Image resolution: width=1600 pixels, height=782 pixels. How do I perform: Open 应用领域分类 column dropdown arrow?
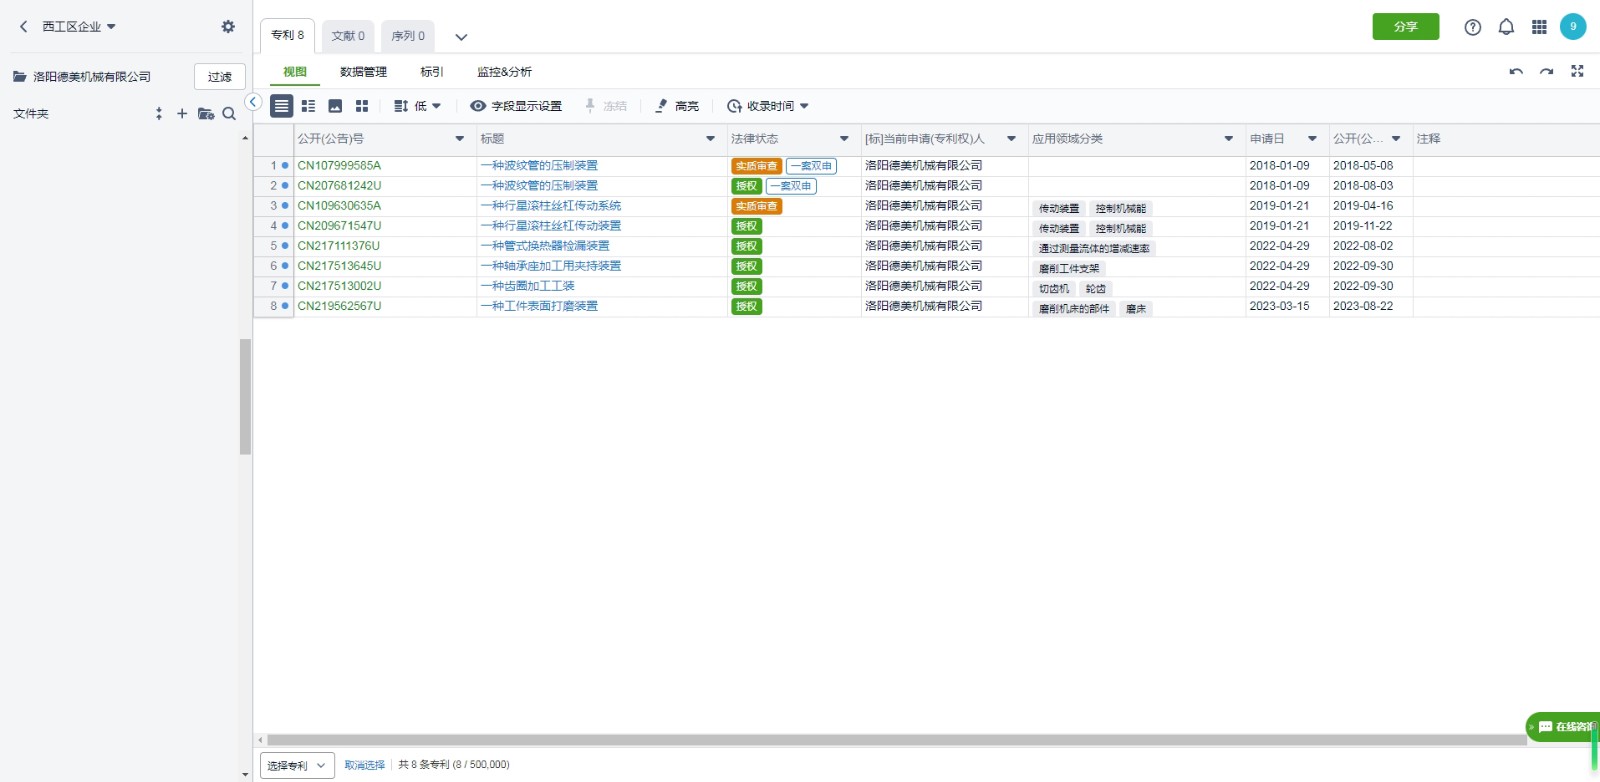pos(1229,139)
